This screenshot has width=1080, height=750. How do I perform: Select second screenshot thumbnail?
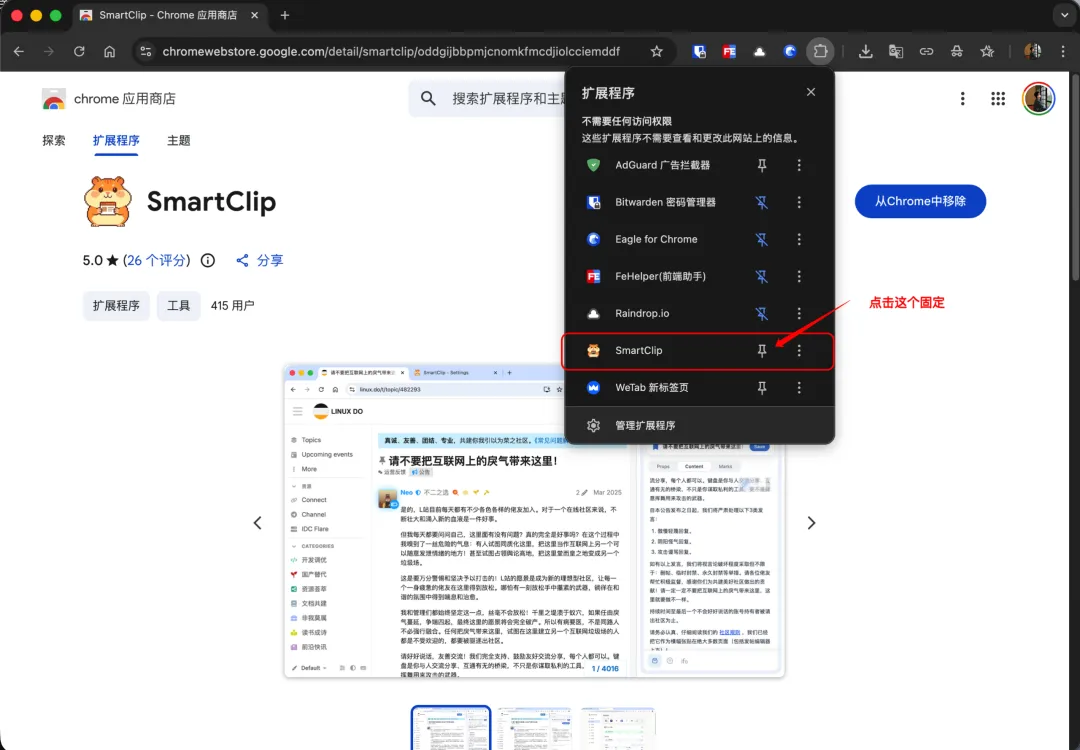(534, 729)
